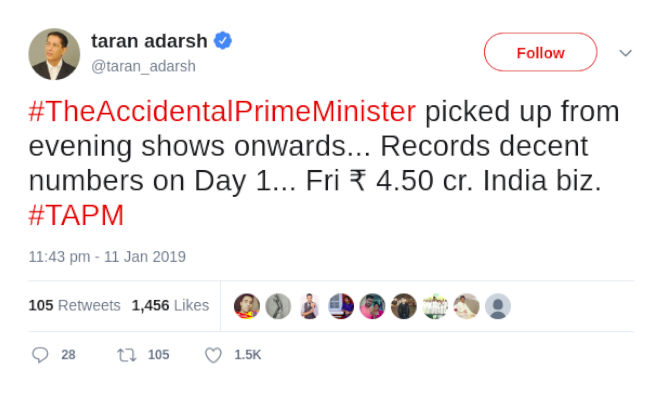Open the 11:43 pm - 11 Jan 2019 timestamp
The height and width of the screenshot is (400, 659).
coord(107,256)
